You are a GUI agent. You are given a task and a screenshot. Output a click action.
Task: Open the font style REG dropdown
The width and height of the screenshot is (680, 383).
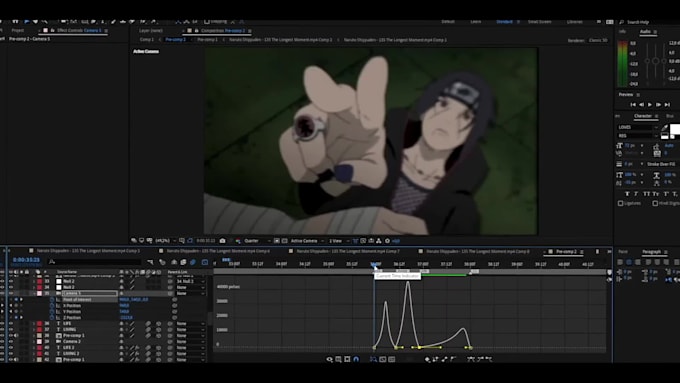638,136
